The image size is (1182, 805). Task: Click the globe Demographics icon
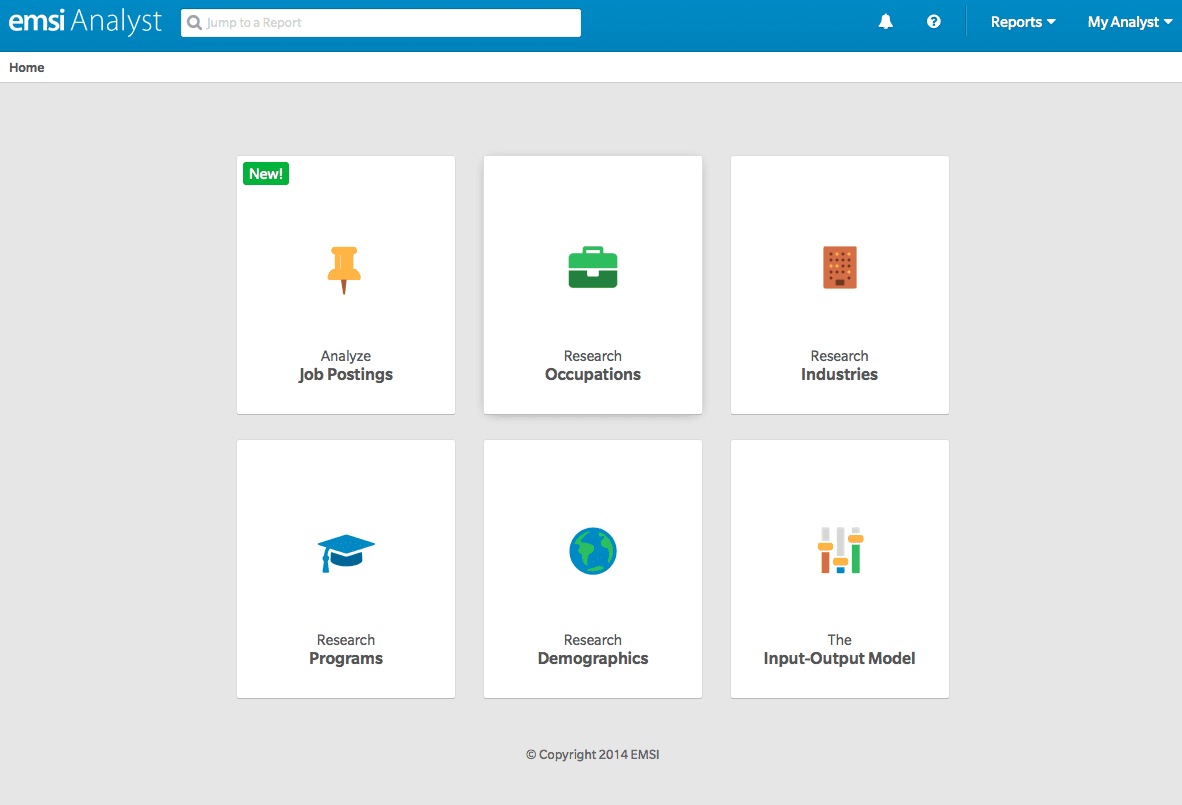pyautogui.click(x=592, y=551)
